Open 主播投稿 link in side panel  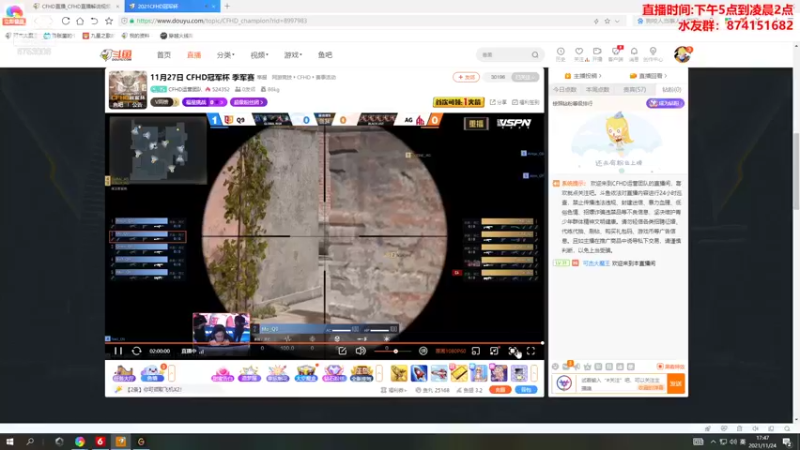[583, 76]
